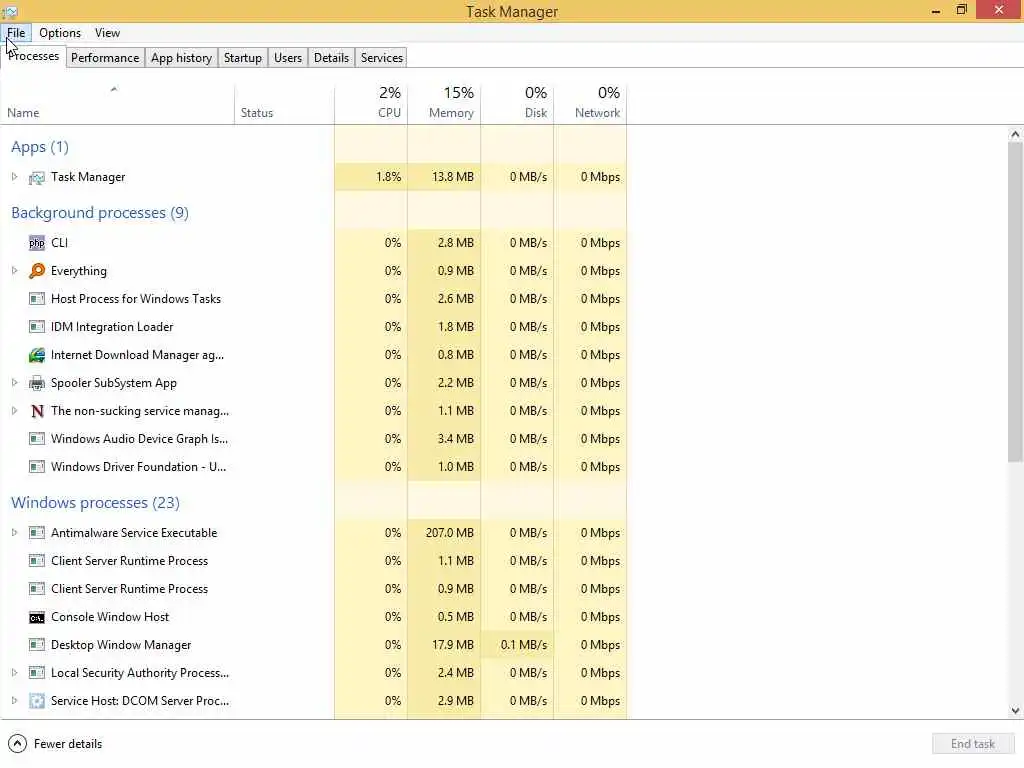
Task: Click Service Host DCOM gear icon
Action: click(x=37, y=701)
